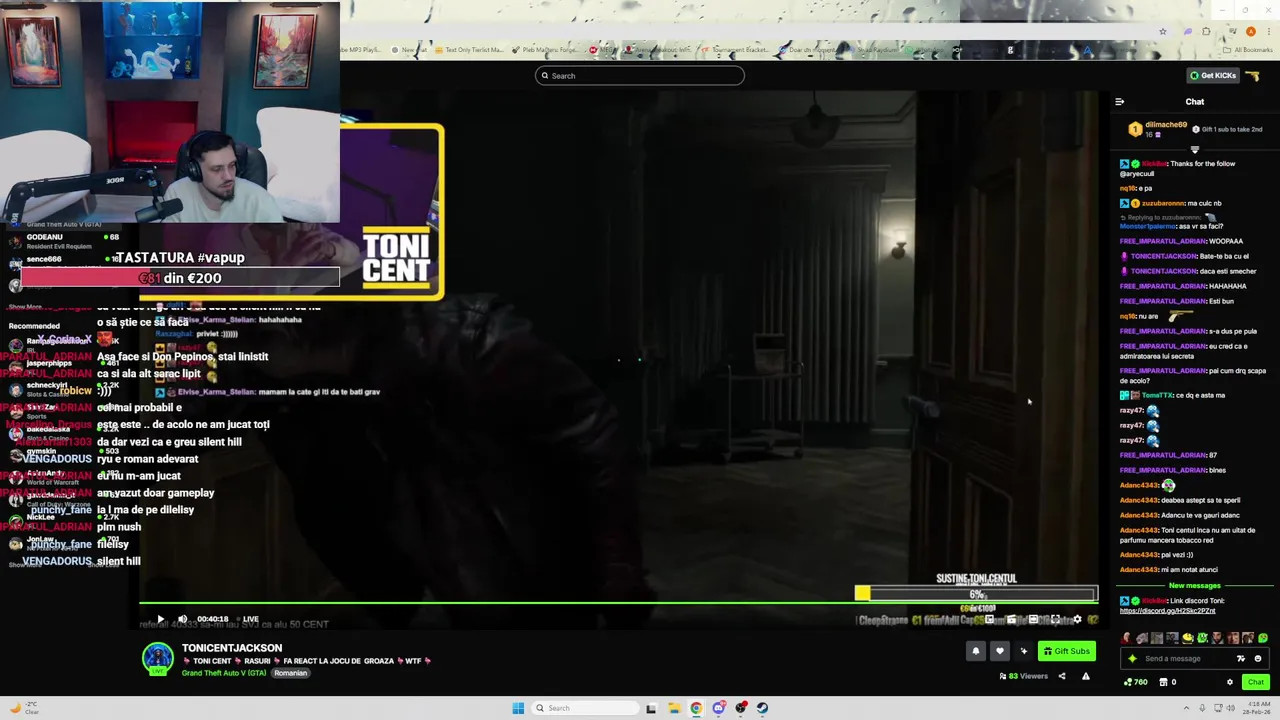1280x720 pixels.
Task: Click the Get KICKs button
Action: 1213,76
